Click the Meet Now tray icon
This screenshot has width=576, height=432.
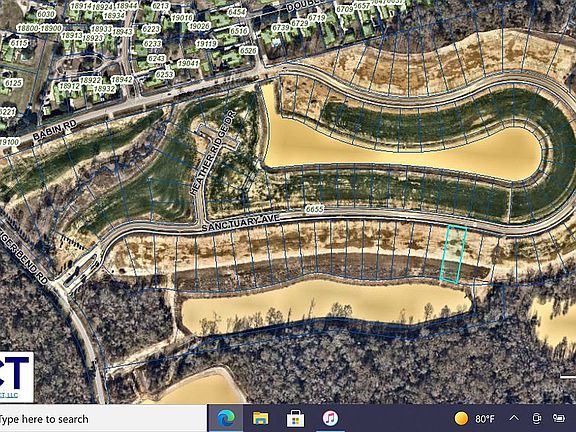[536, 418]
